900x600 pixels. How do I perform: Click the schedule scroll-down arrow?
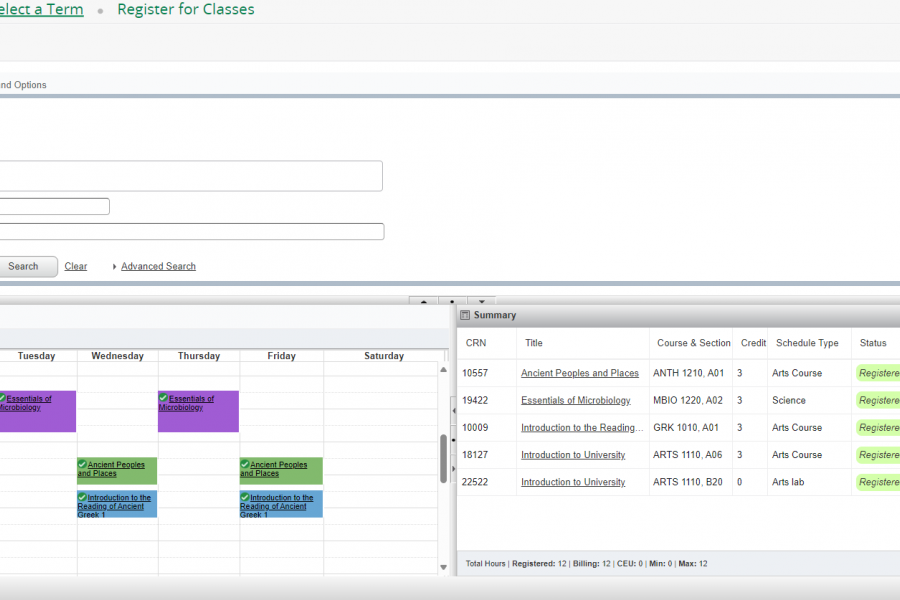tap(444, 568)
